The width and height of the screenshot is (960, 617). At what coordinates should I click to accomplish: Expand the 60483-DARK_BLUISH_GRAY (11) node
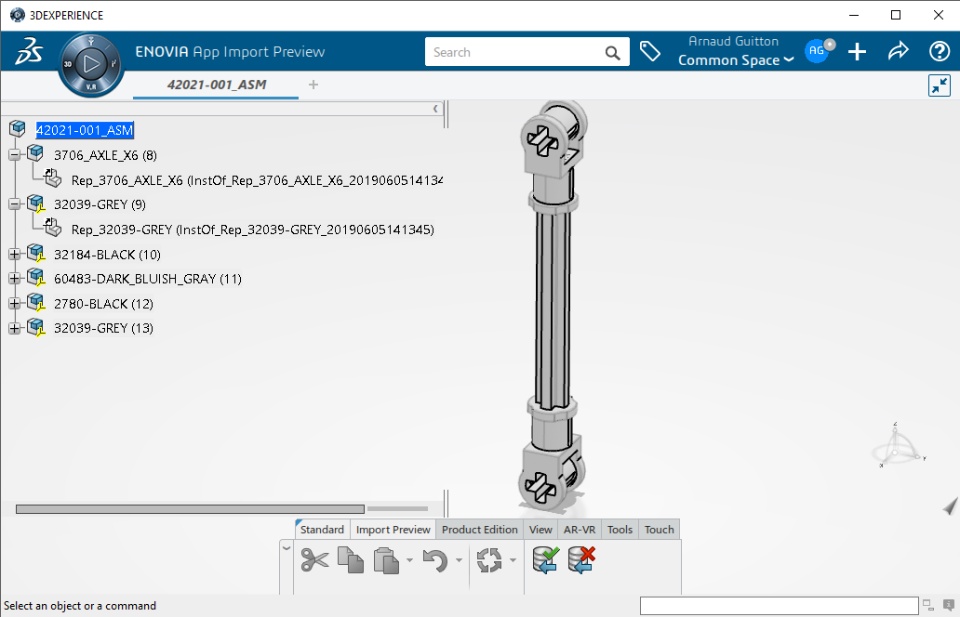14,279
